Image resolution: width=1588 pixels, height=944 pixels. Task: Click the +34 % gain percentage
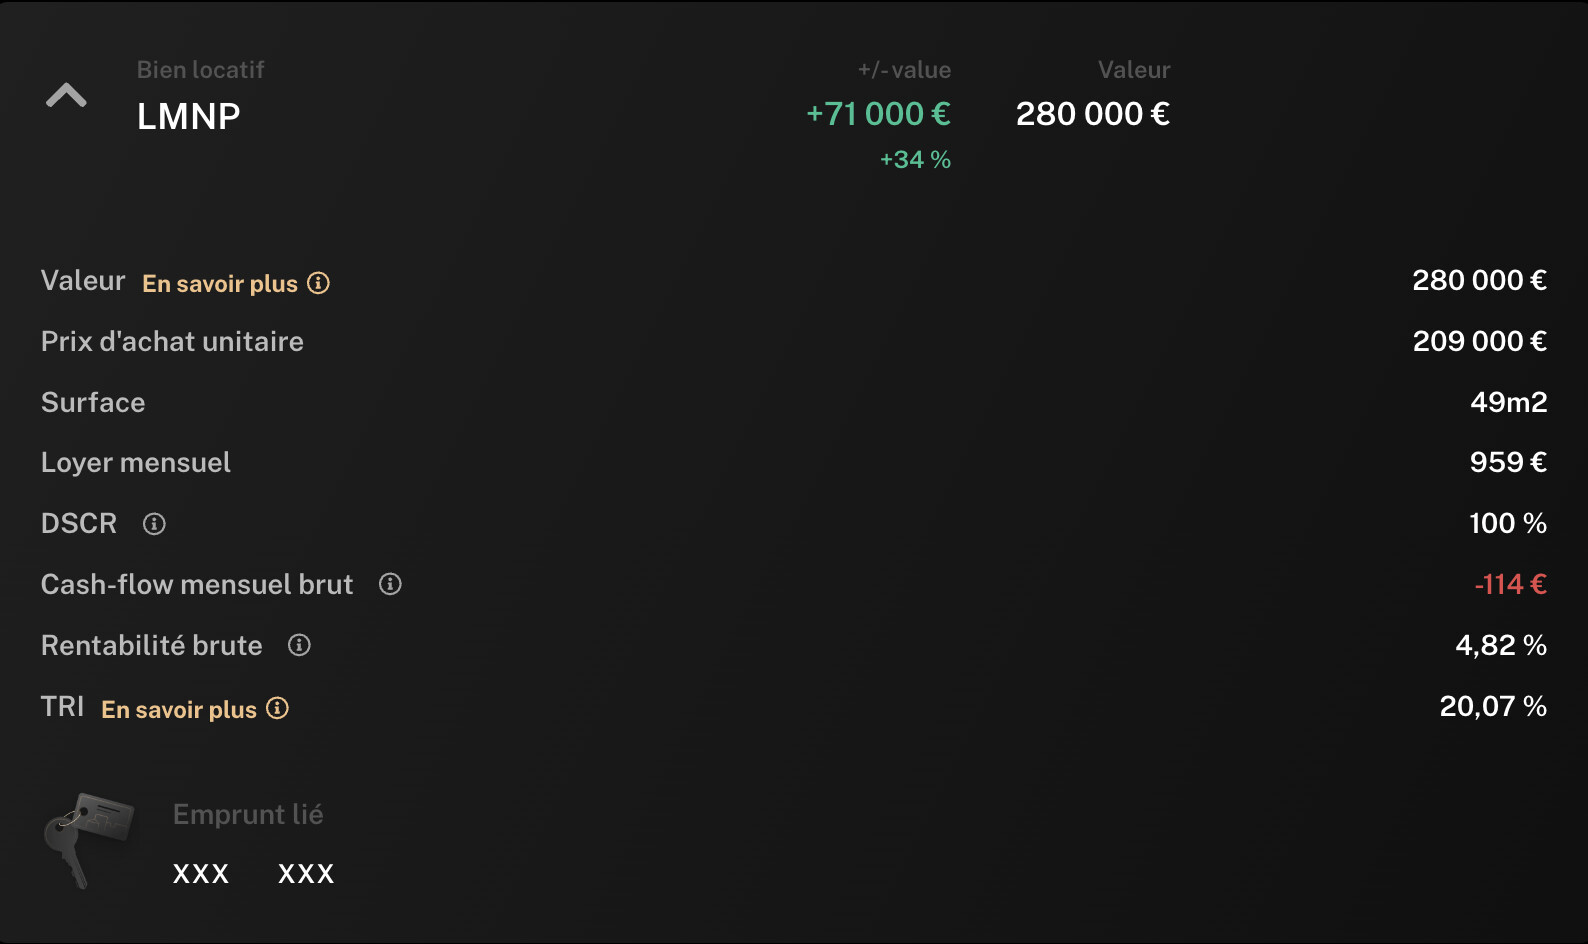tap(915, 160)
